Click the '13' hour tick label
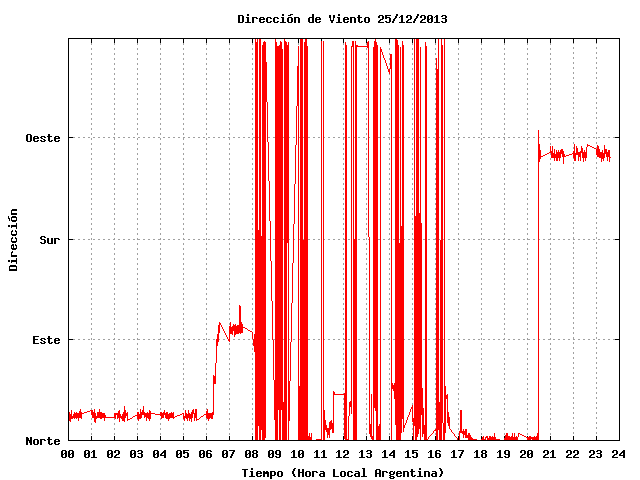The width and height of the screenshot is (640, 480). [366, 454]
